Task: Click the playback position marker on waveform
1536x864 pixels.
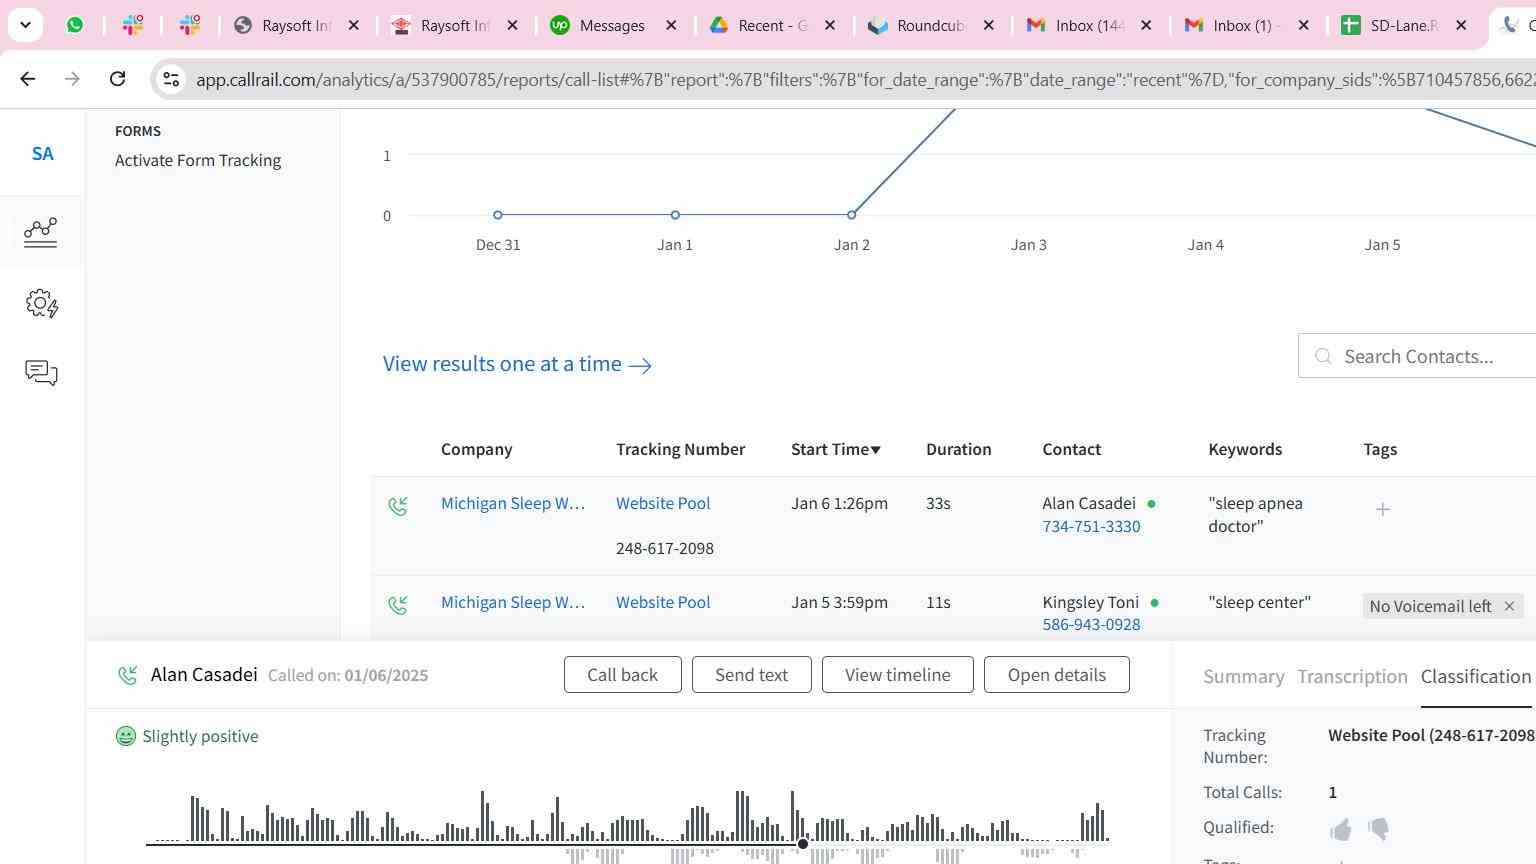Action: 802,845
